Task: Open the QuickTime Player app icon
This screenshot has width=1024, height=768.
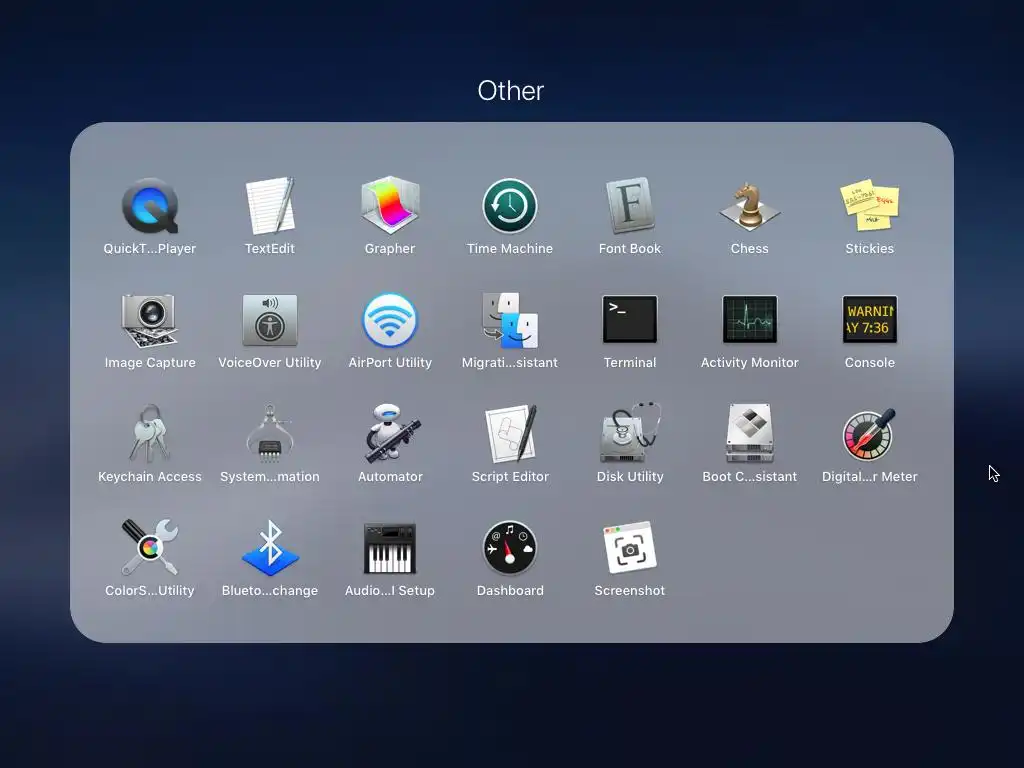Action: coord(150,206)
